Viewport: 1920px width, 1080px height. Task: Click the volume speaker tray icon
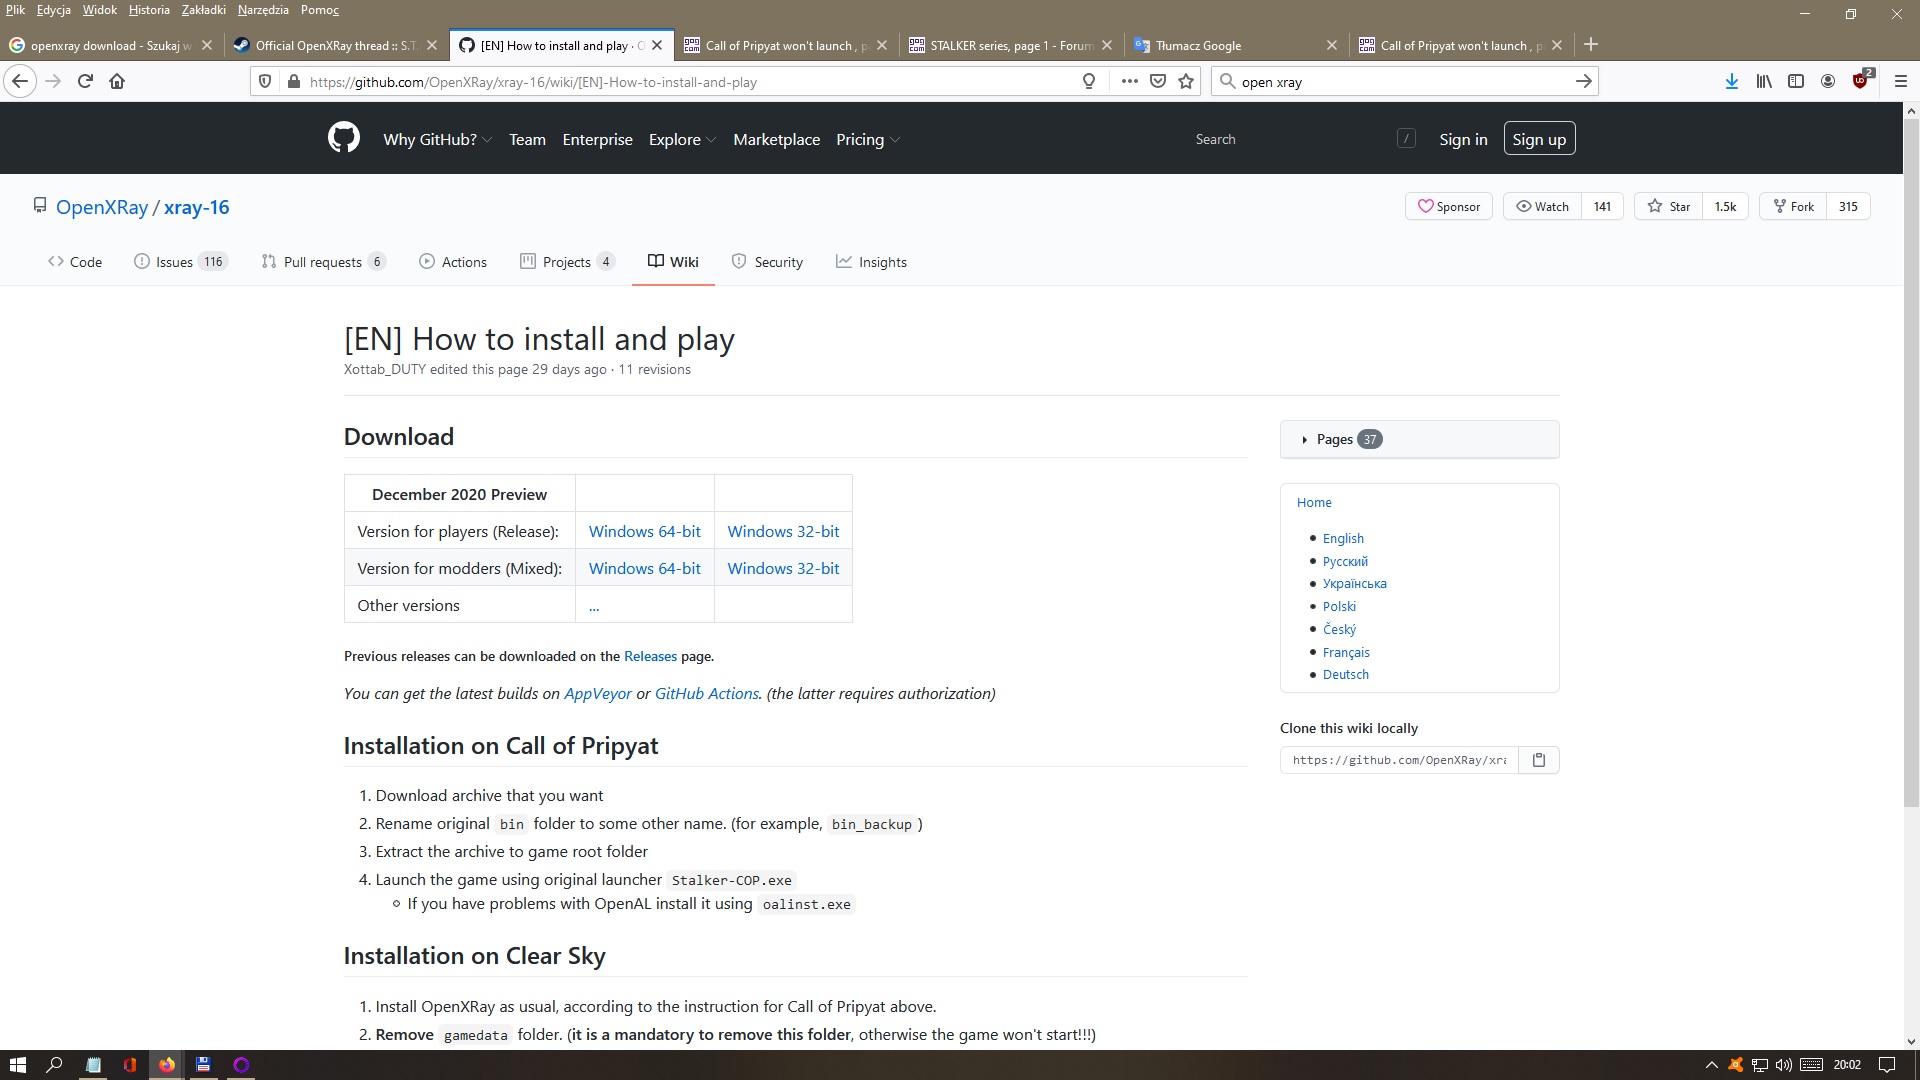1784,1065
